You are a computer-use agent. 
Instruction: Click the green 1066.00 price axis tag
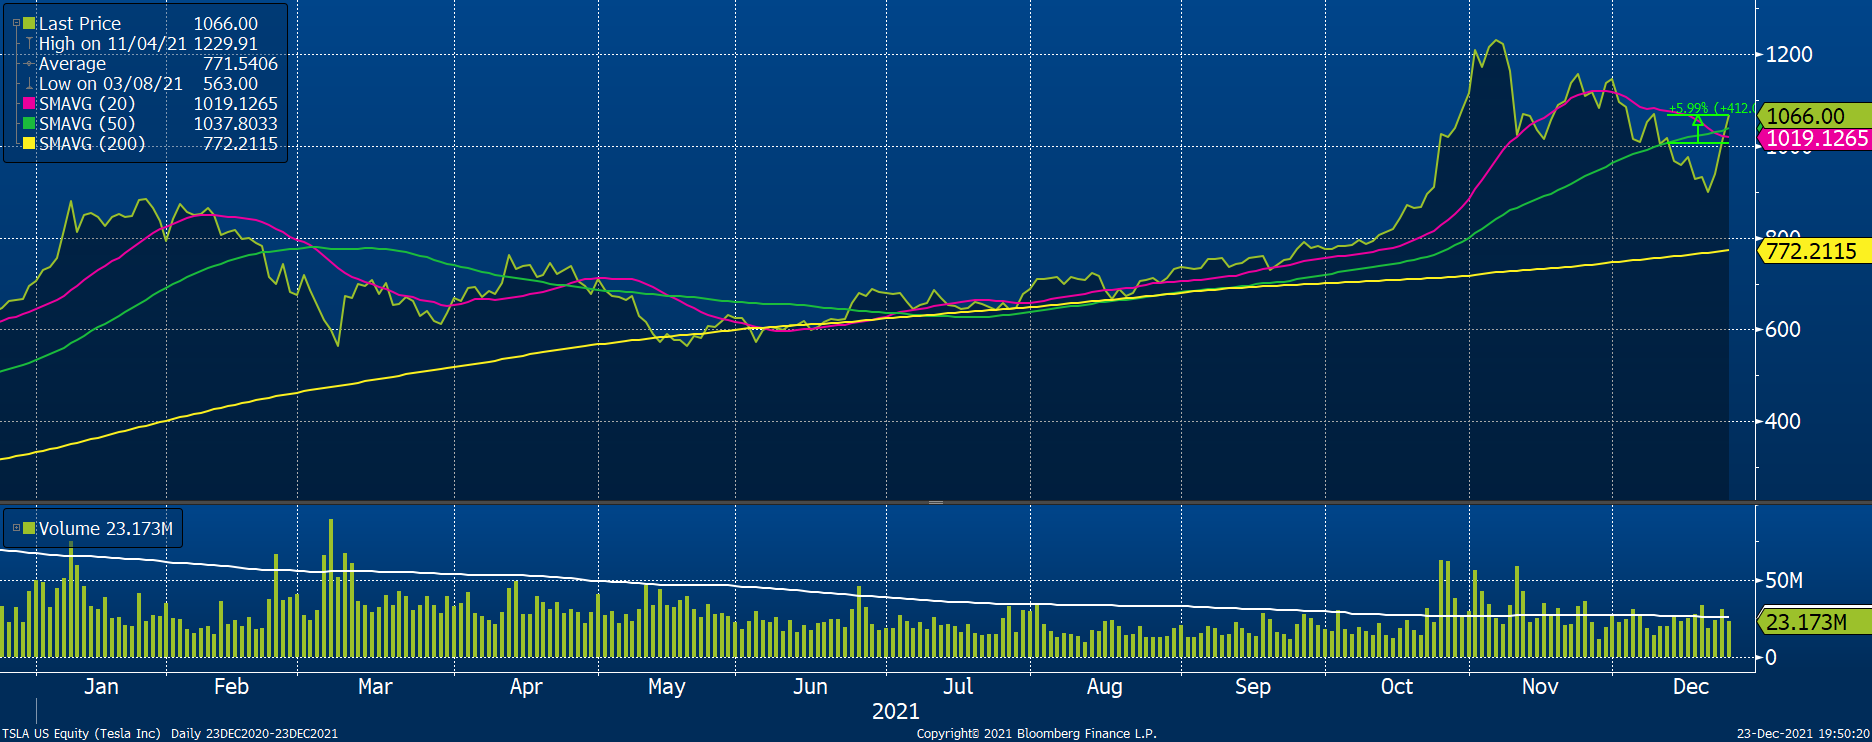(1813, 116)
